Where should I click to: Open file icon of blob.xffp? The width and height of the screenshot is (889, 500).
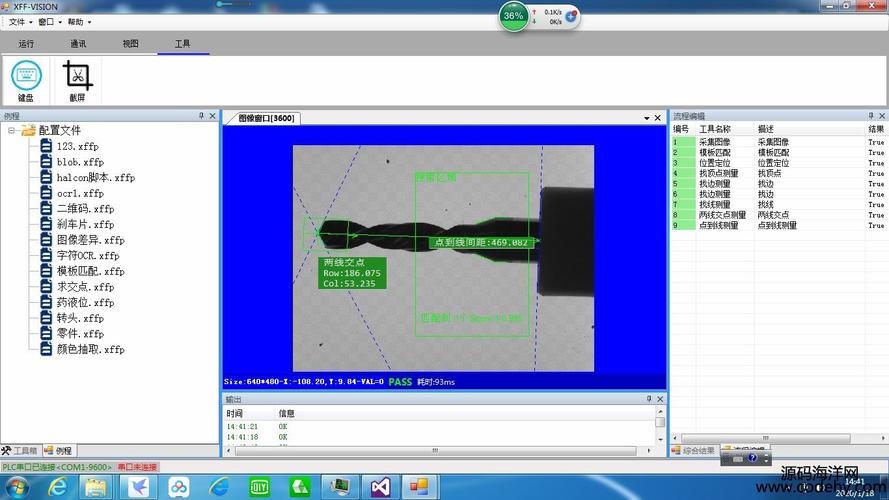click(x=46, y=162)
